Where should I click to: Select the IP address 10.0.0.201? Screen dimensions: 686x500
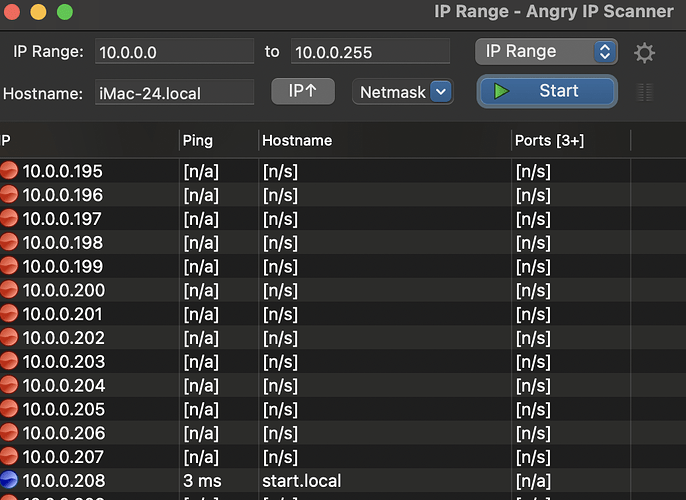[63, 314]
